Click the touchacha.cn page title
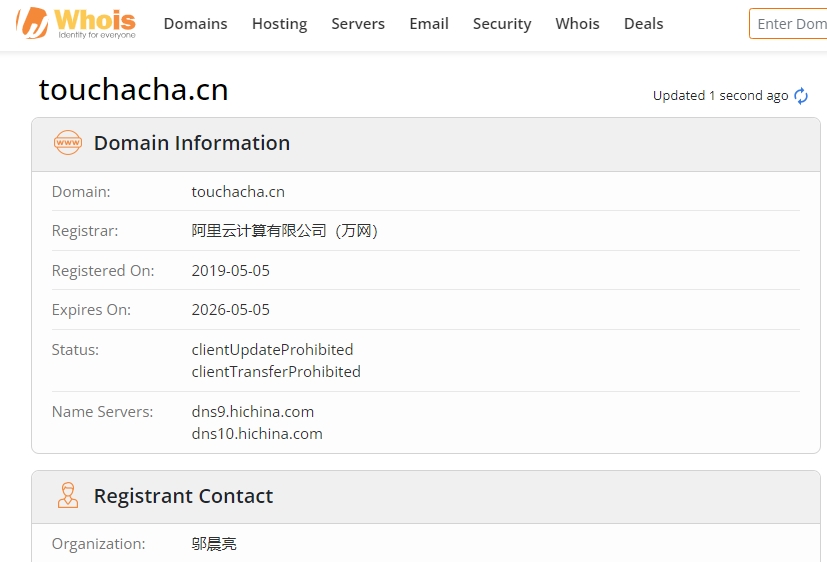The width and height of the screenshot is (827, 562). point(134,90)
